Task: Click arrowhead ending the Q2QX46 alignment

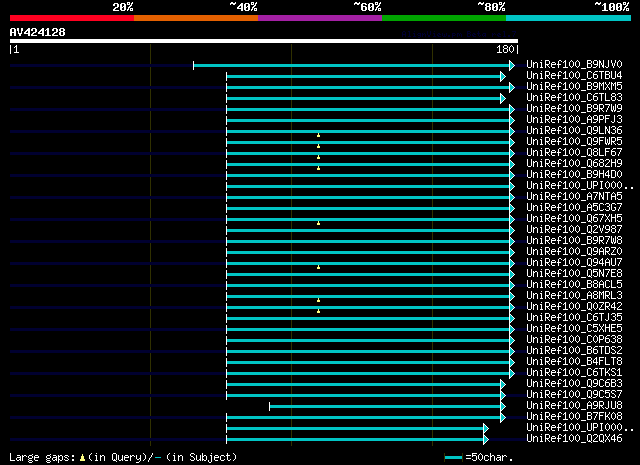Action: (486, 440)
